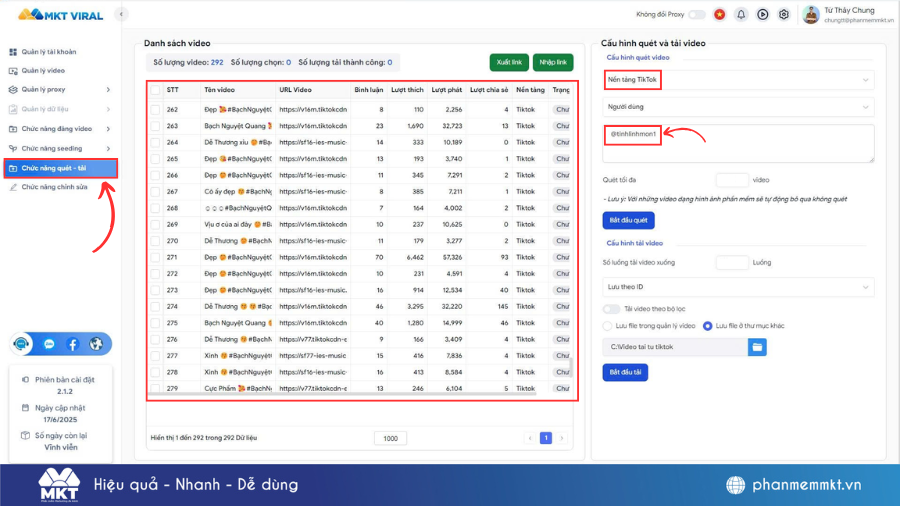Sort by the Lượt thích column header

407,90
